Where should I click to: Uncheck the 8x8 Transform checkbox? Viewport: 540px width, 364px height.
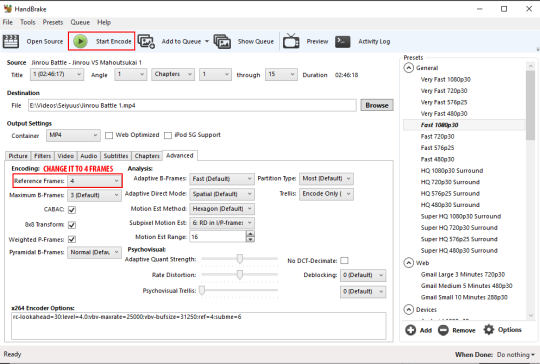[x=72, y=225]
